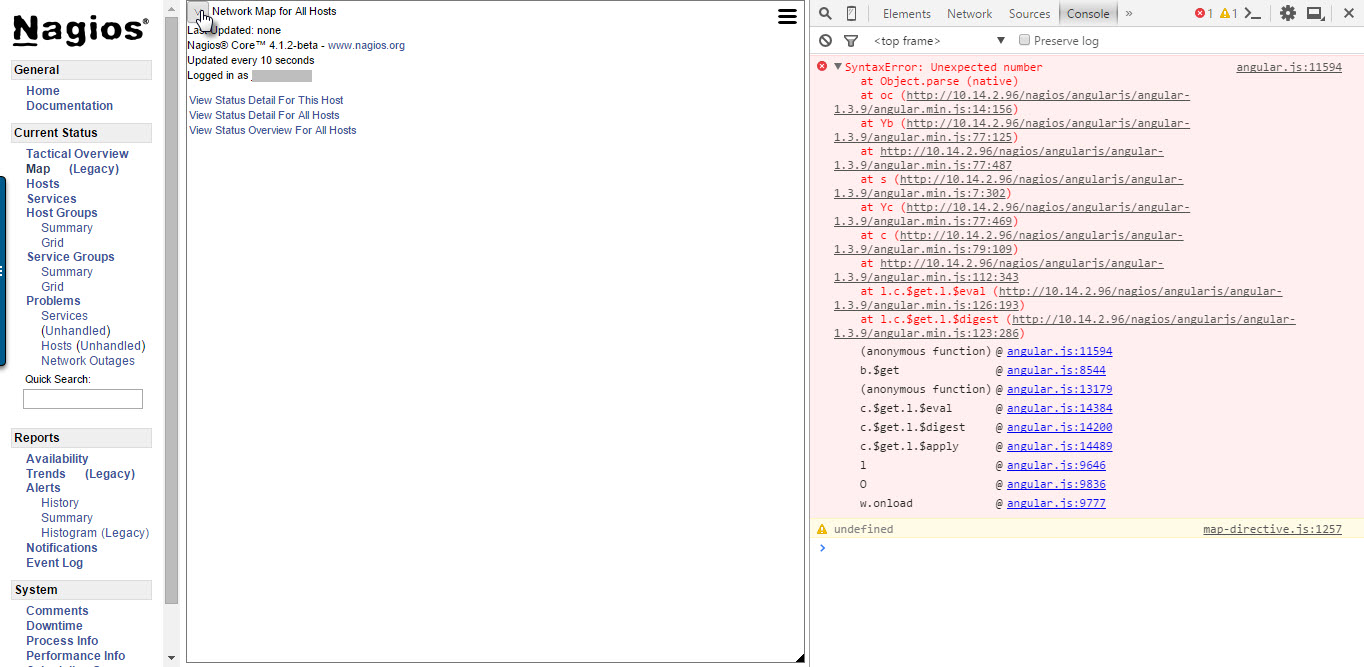Toggle the console drawer prompt icon
1364x667 pixels.
click(x=1252, y=13)
